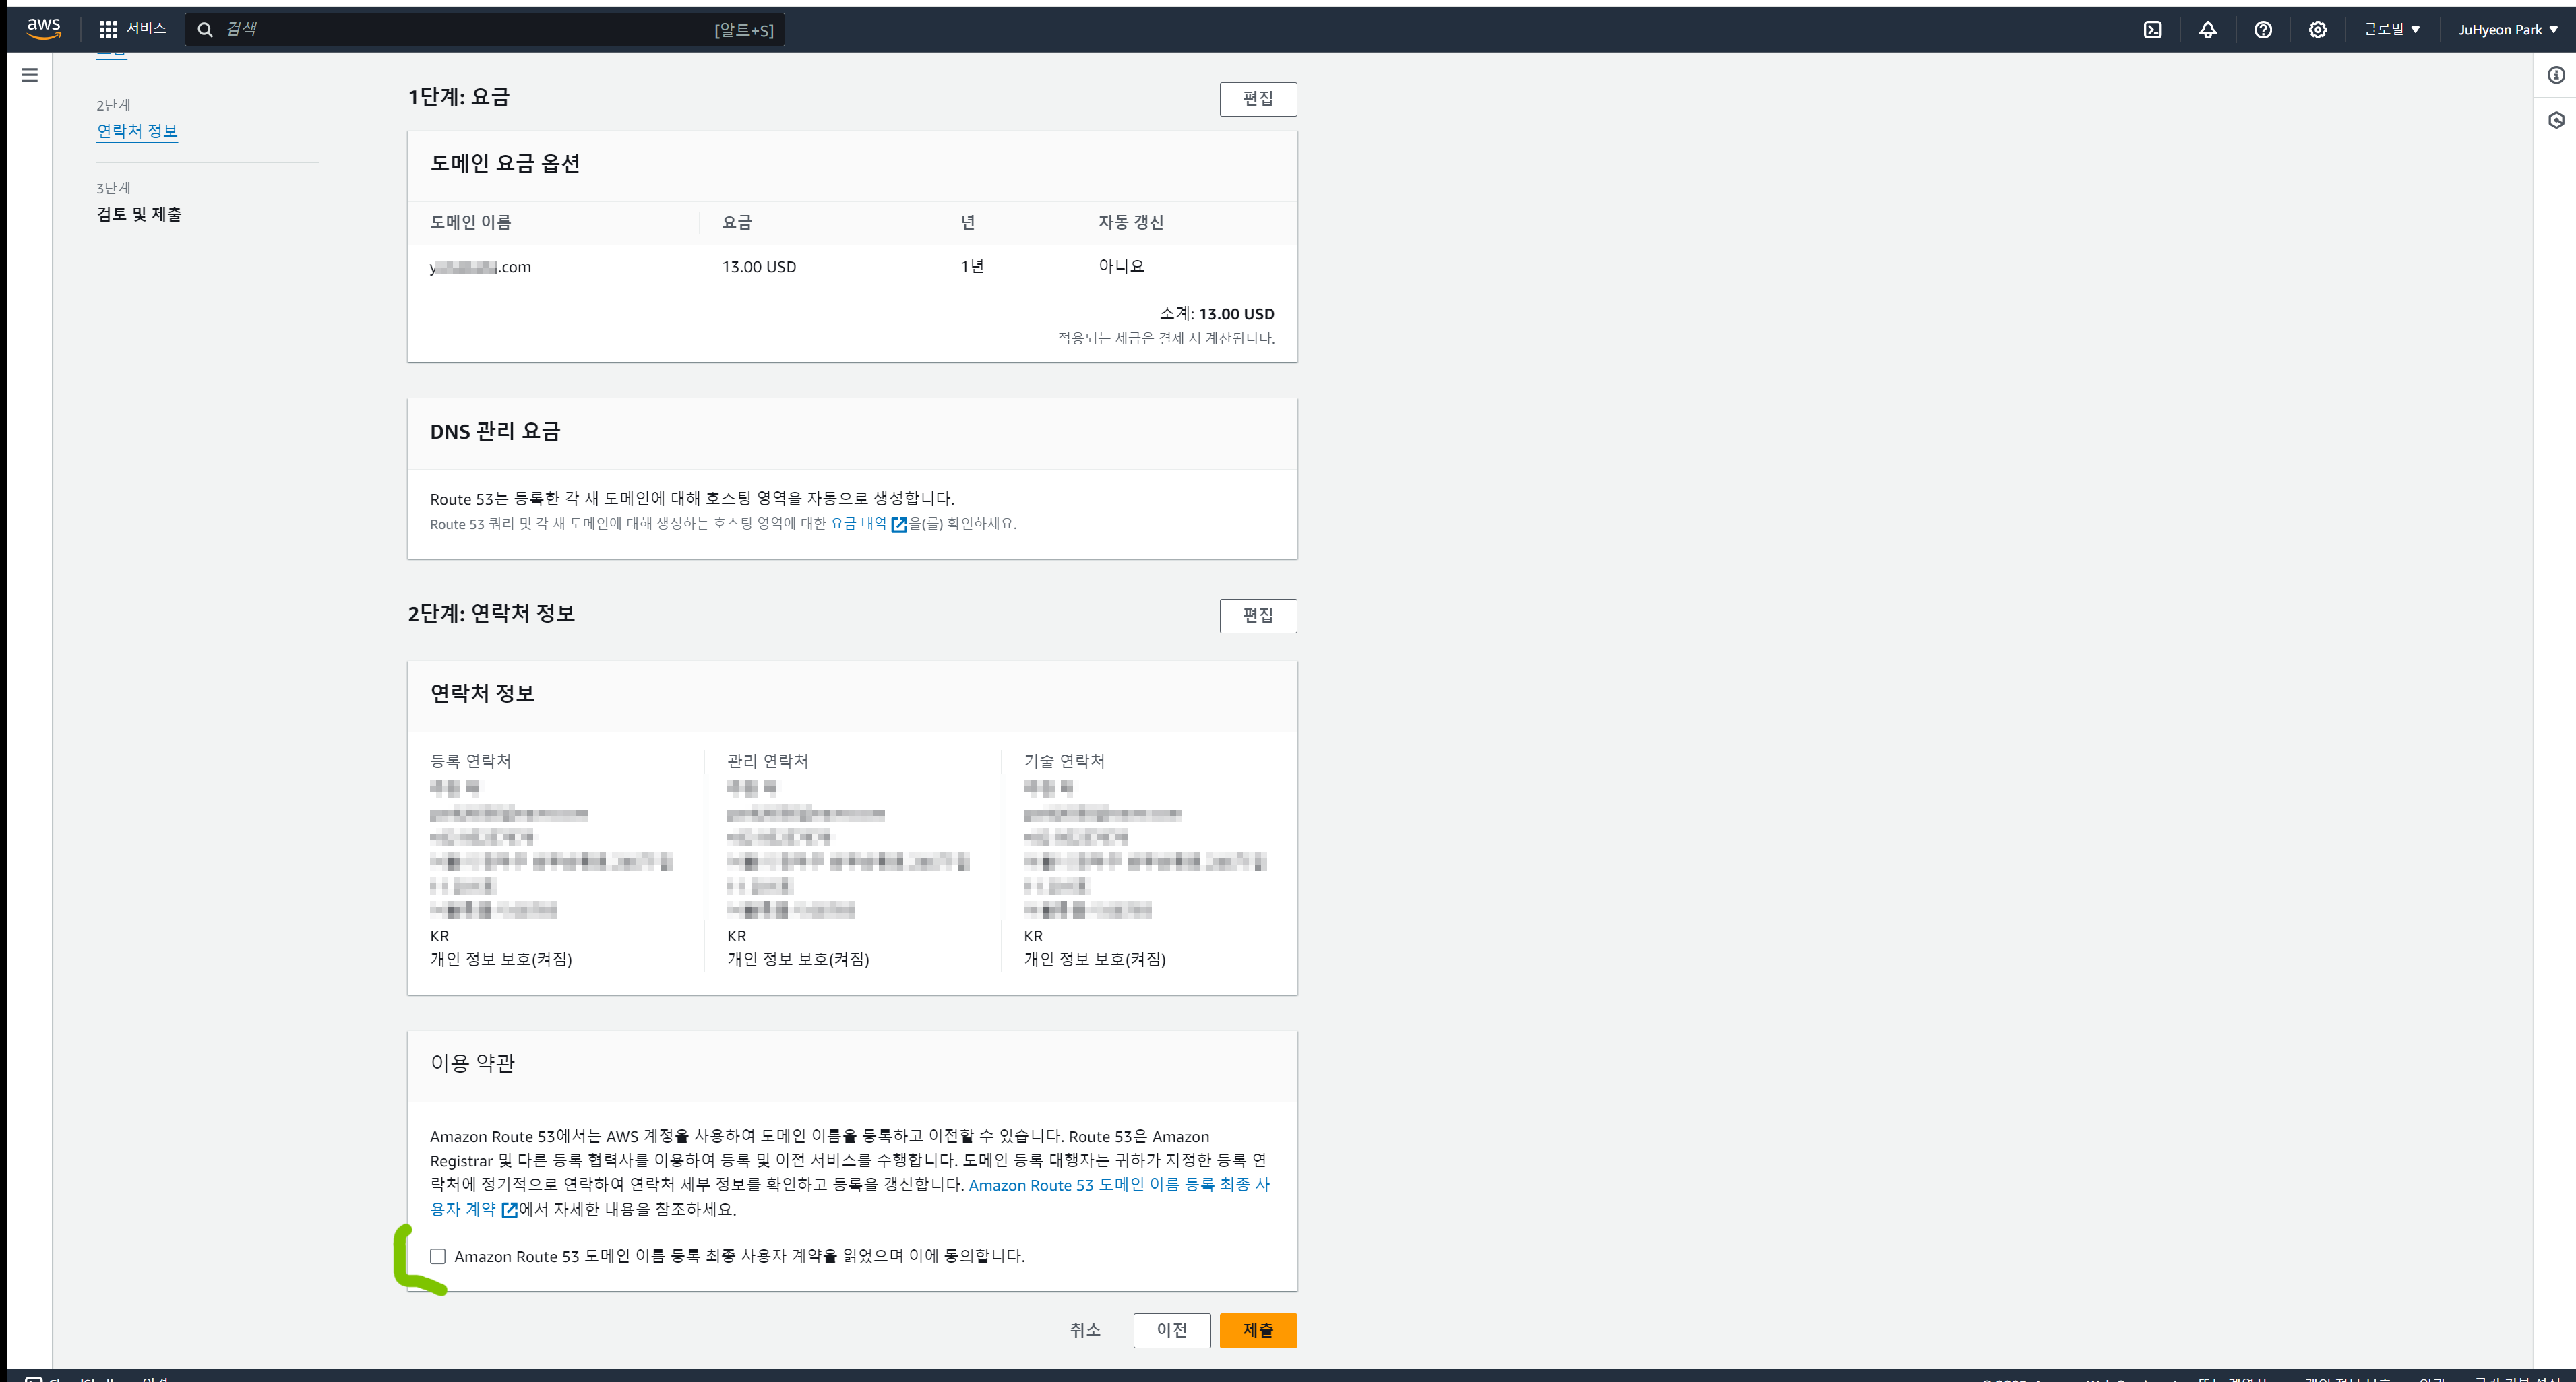The image size is (2576, 1382).
Task: Click the 이전 previous button
Action: pos(1171,1330)
